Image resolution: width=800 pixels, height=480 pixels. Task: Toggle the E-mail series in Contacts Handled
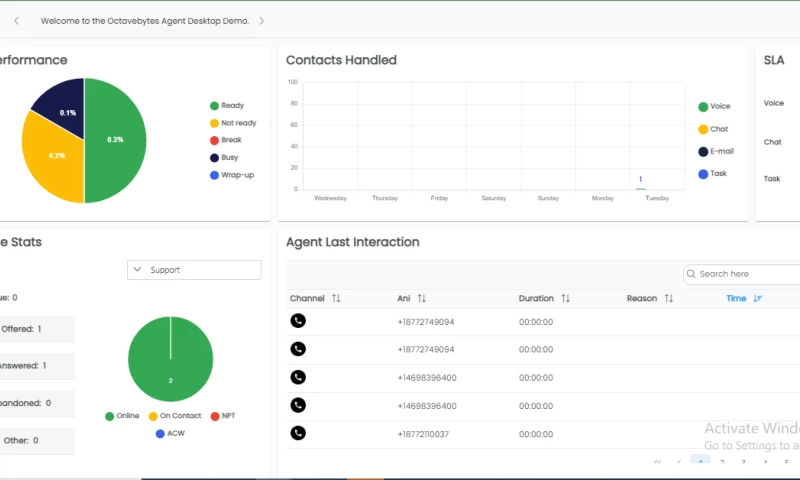coord(716,151)
